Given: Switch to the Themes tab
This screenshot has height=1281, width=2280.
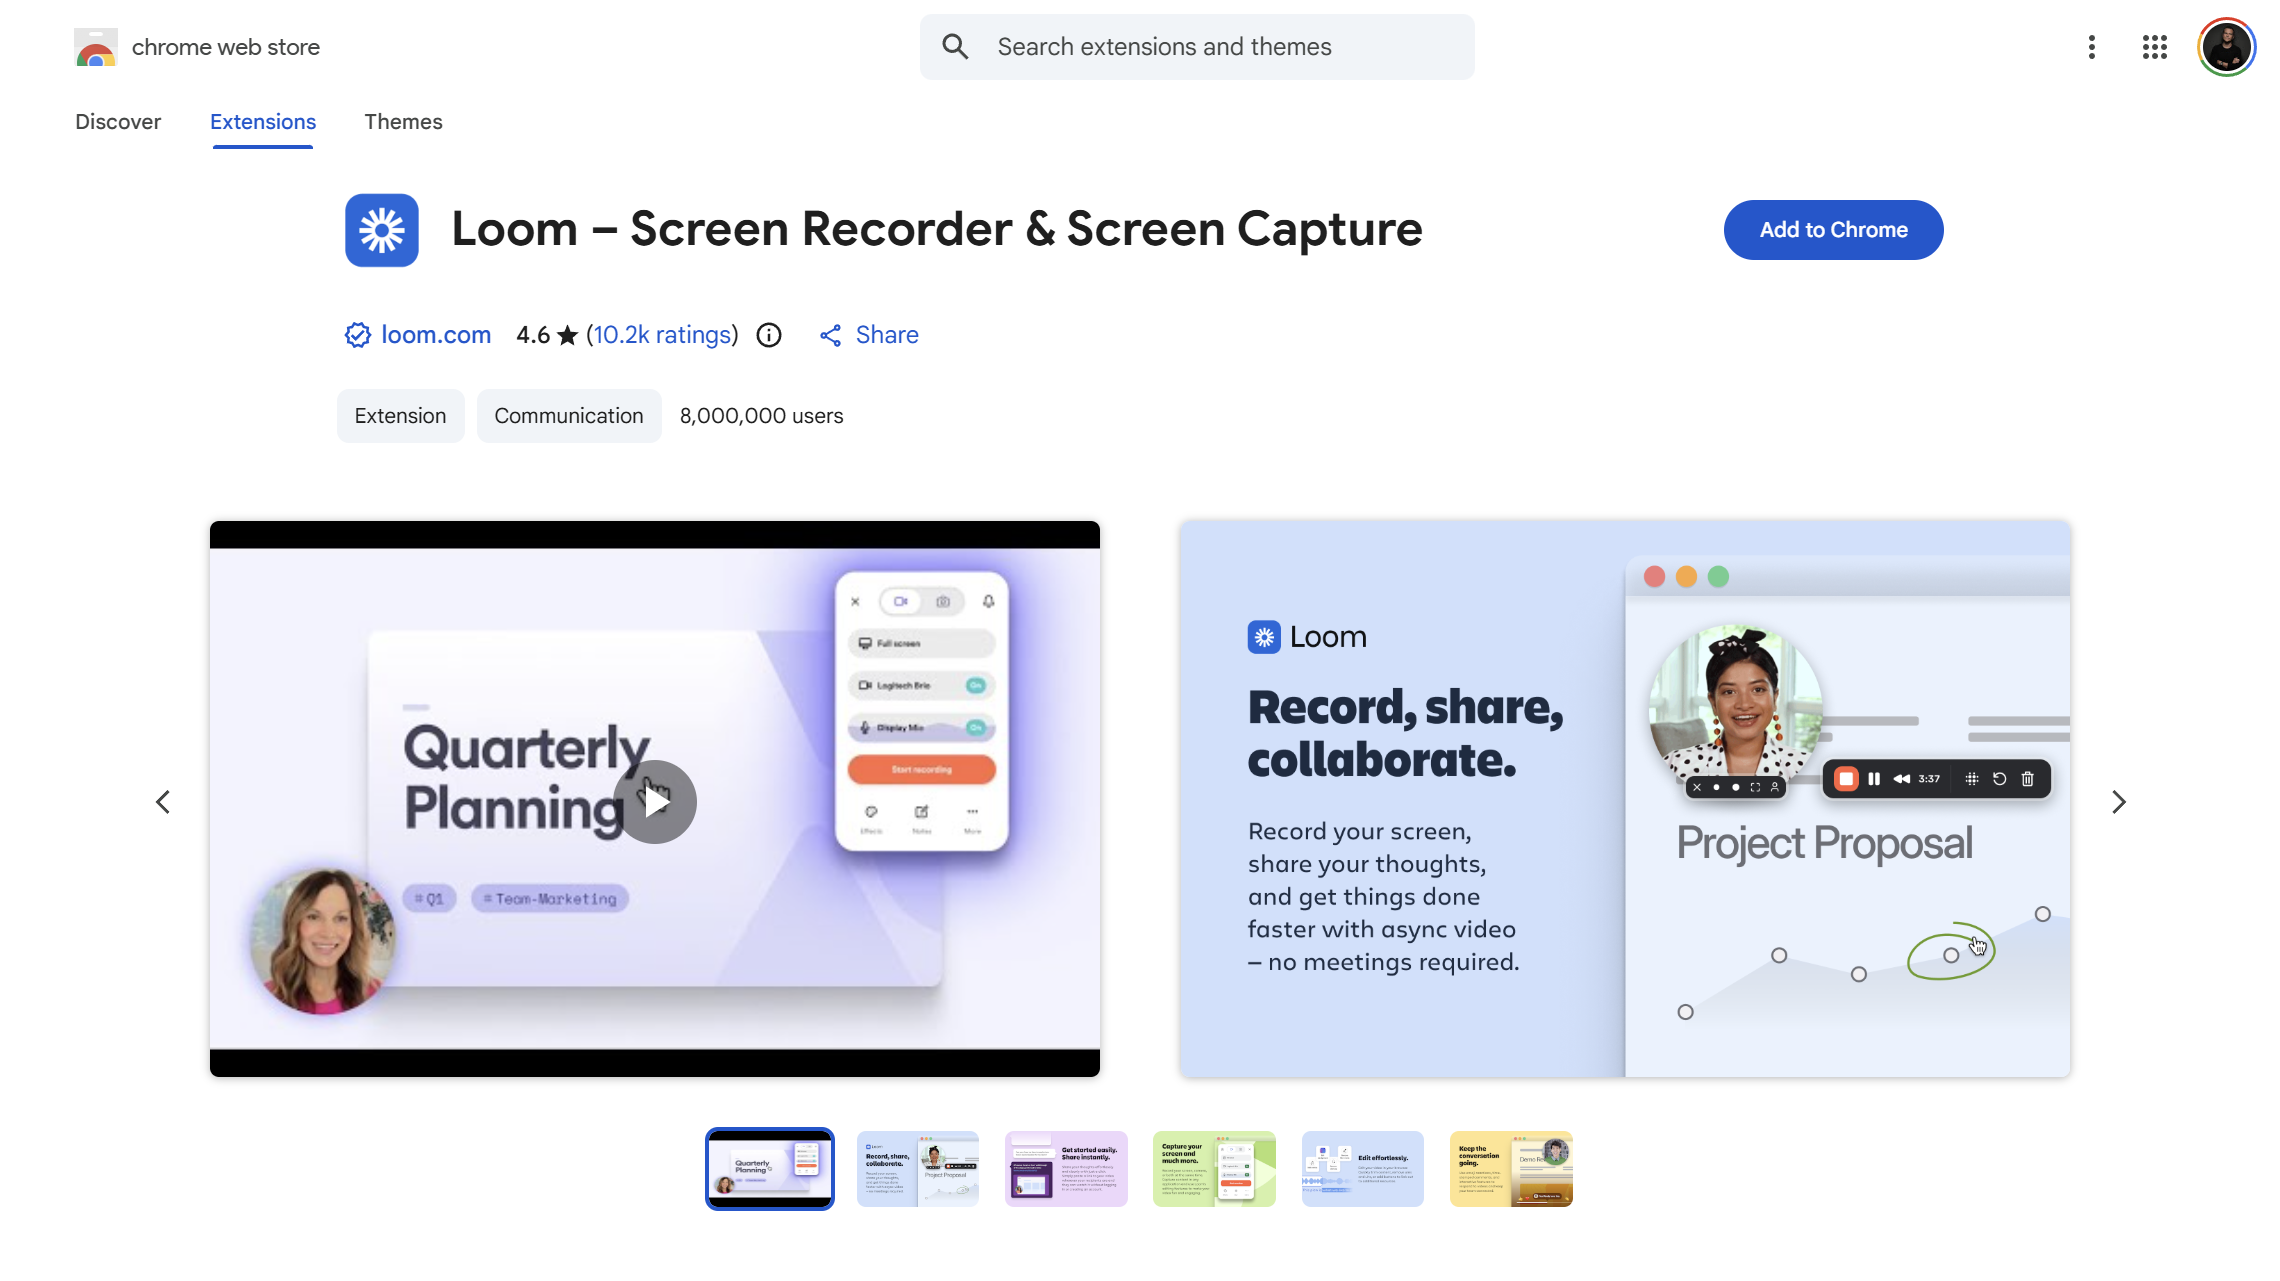Looking at the screenshot, I should coord(403,122).
